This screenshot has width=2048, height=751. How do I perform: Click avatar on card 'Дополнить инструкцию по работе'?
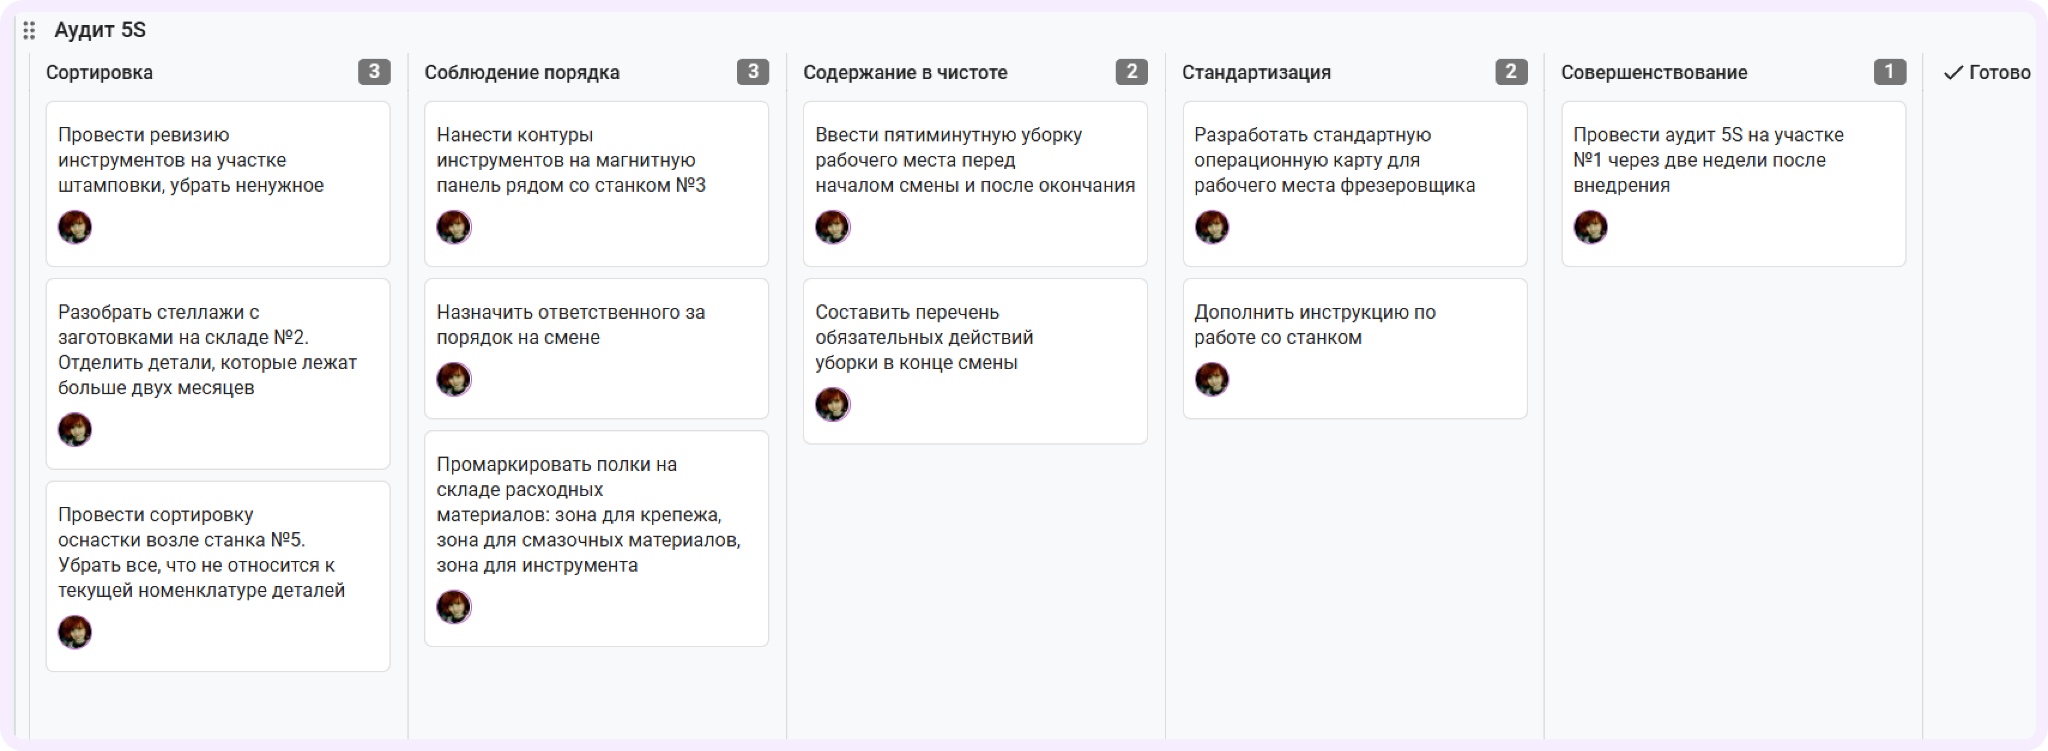(x=1212, y=379)
